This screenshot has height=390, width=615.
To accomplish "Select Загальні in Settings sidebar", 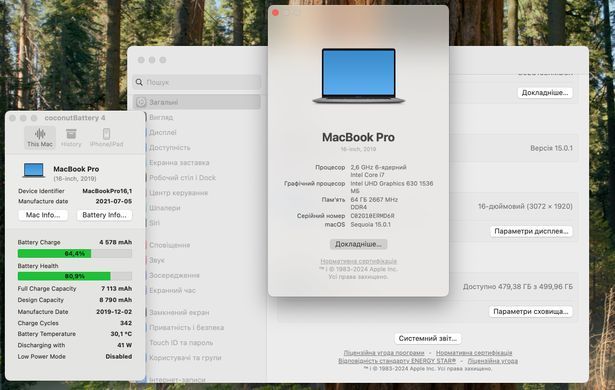I will point(197,102).
